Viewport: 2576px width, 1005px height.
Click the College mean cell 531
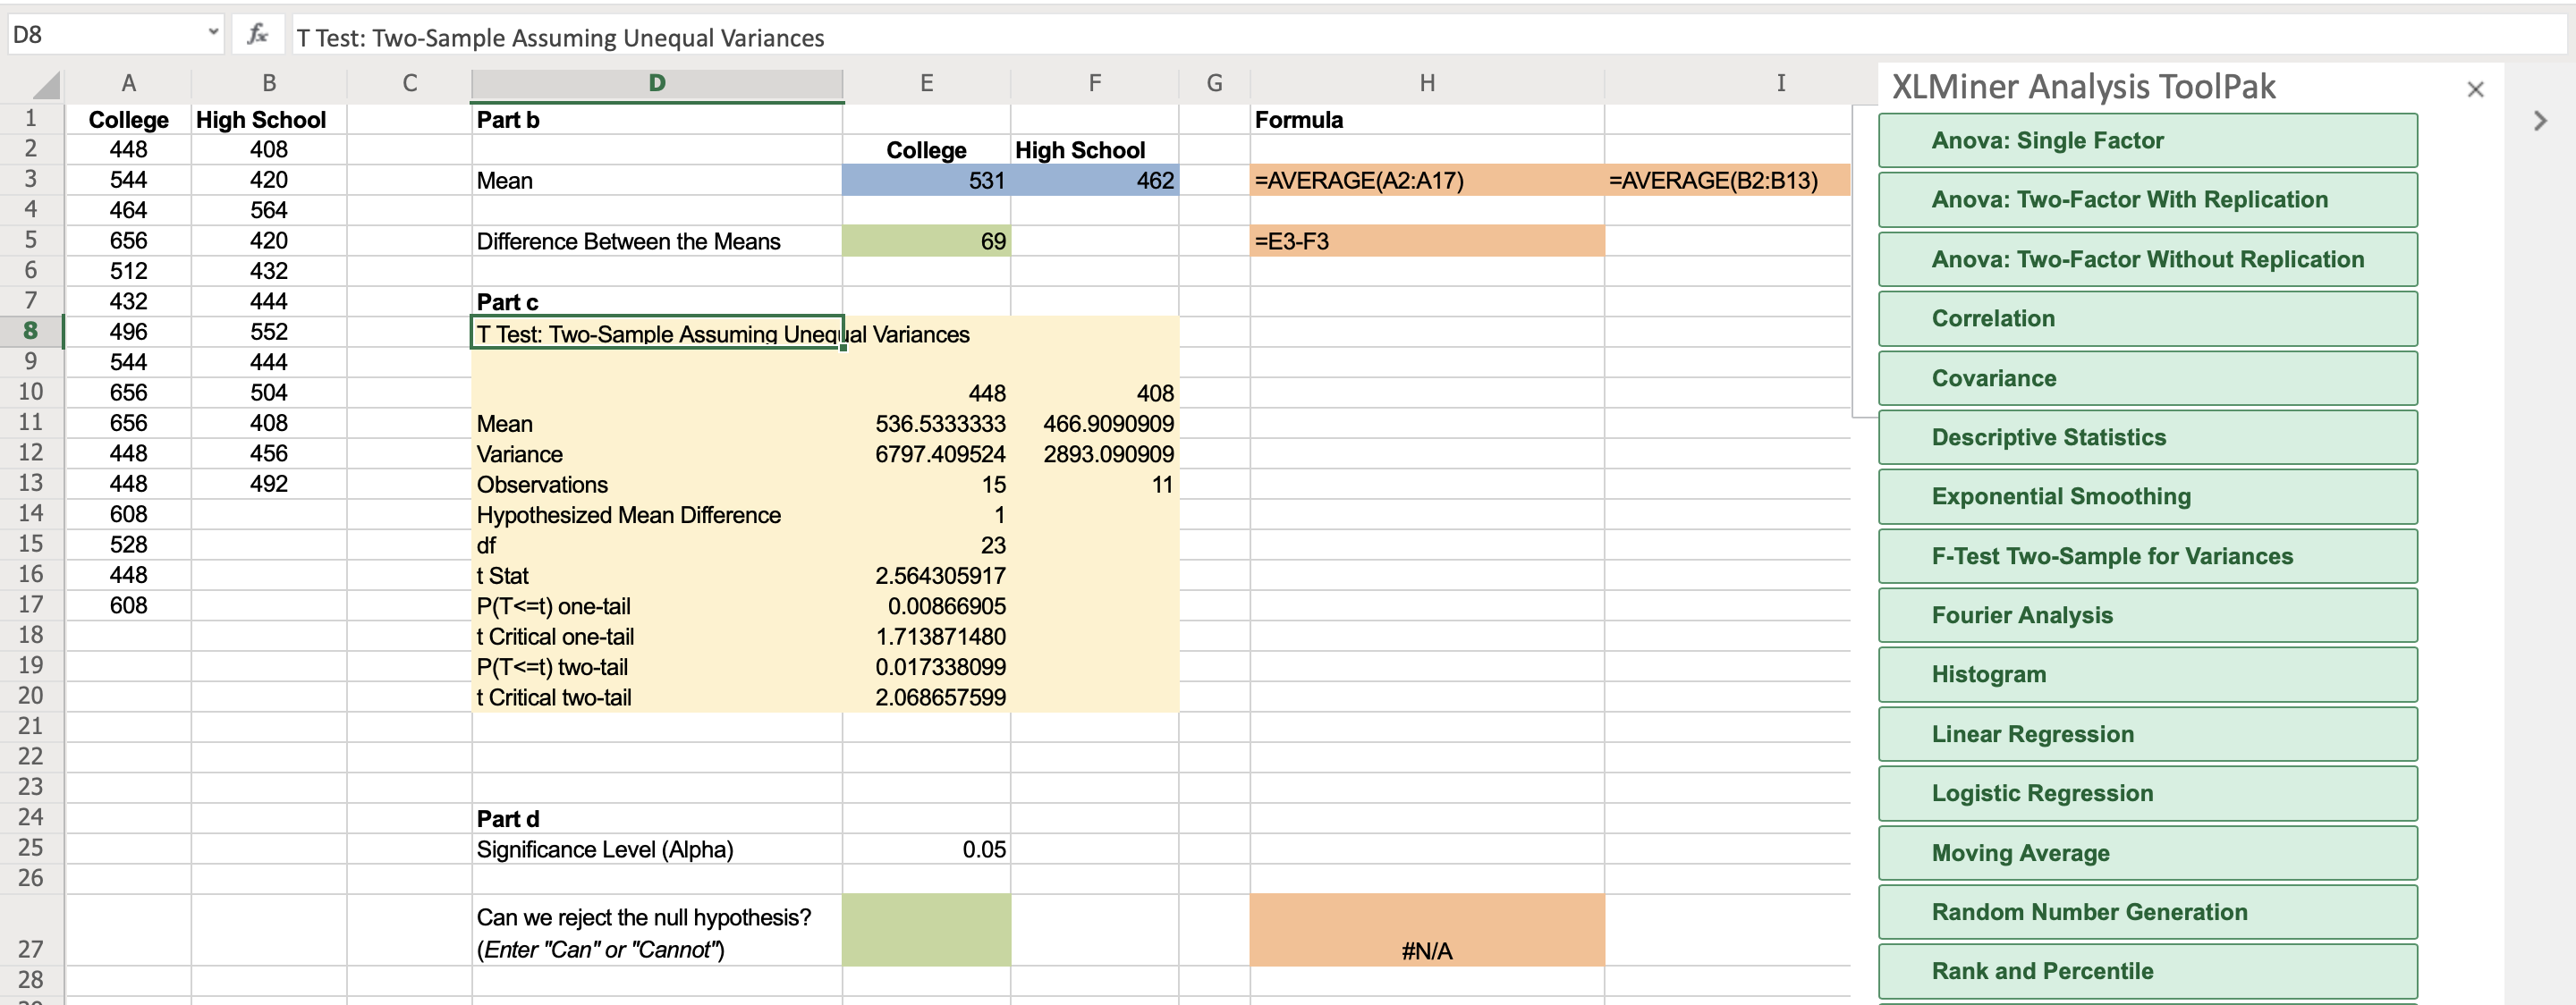926,180
